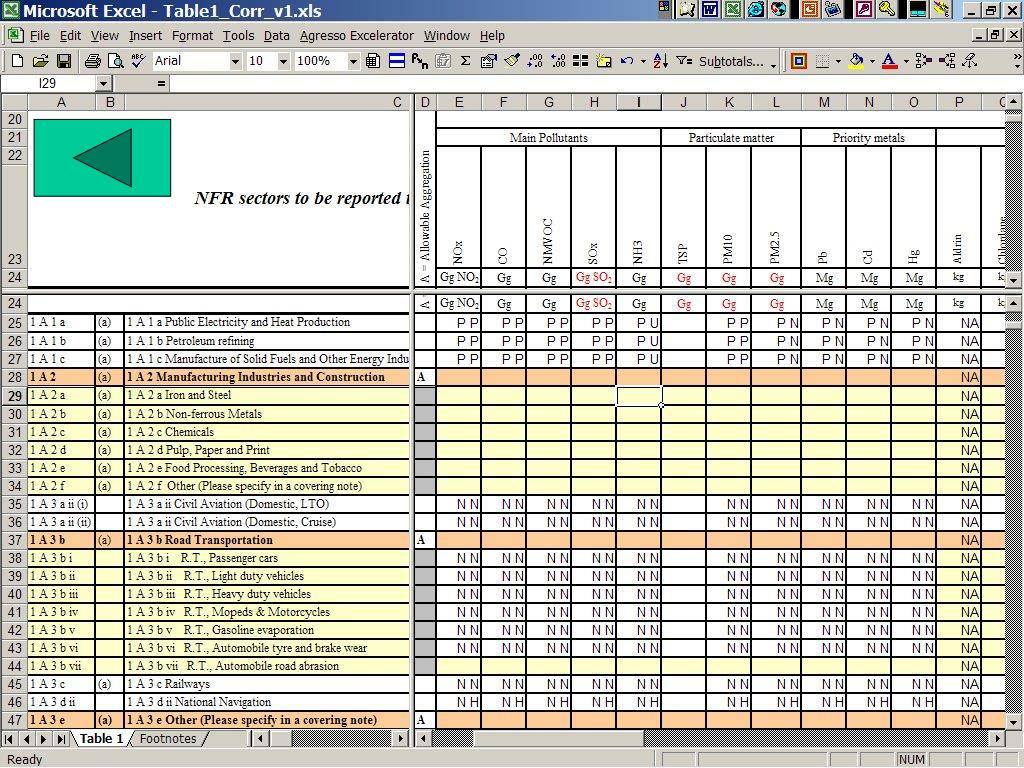
Task: Open Print Preview from the toolbar
Action: 116,61
